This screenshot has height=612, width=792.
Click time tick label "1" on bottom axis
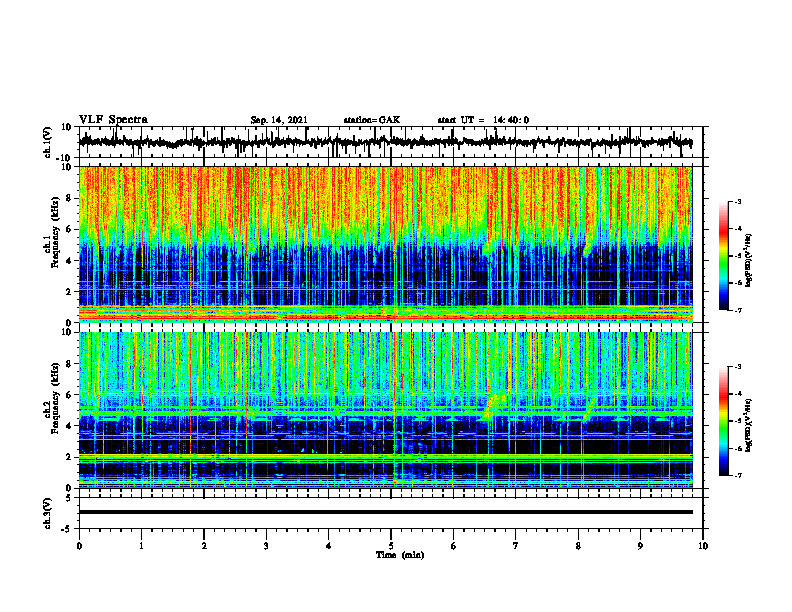(141, 546)
